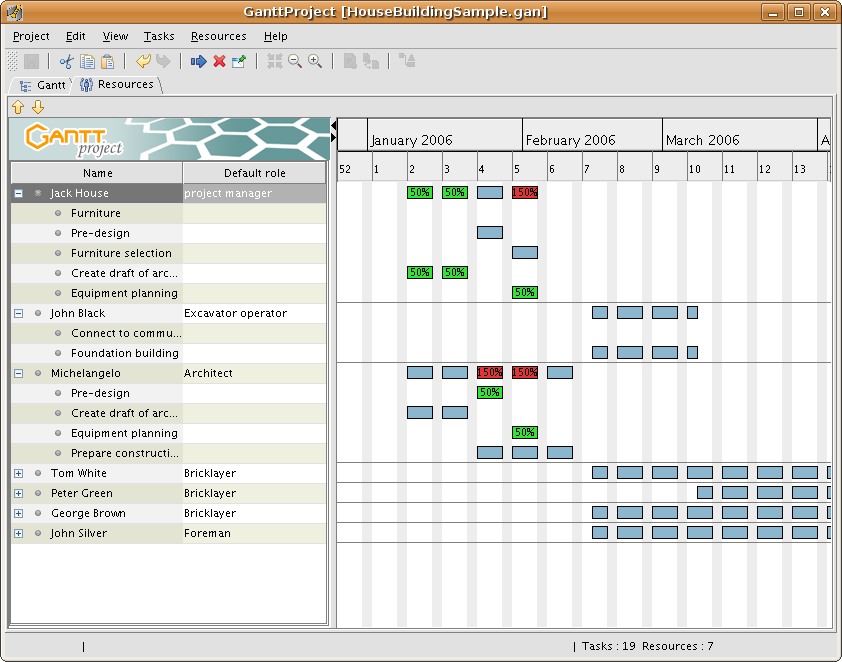Expand the Tom White resource row
Viewport: 842px width, 662px height.
(x=18, y=473)
